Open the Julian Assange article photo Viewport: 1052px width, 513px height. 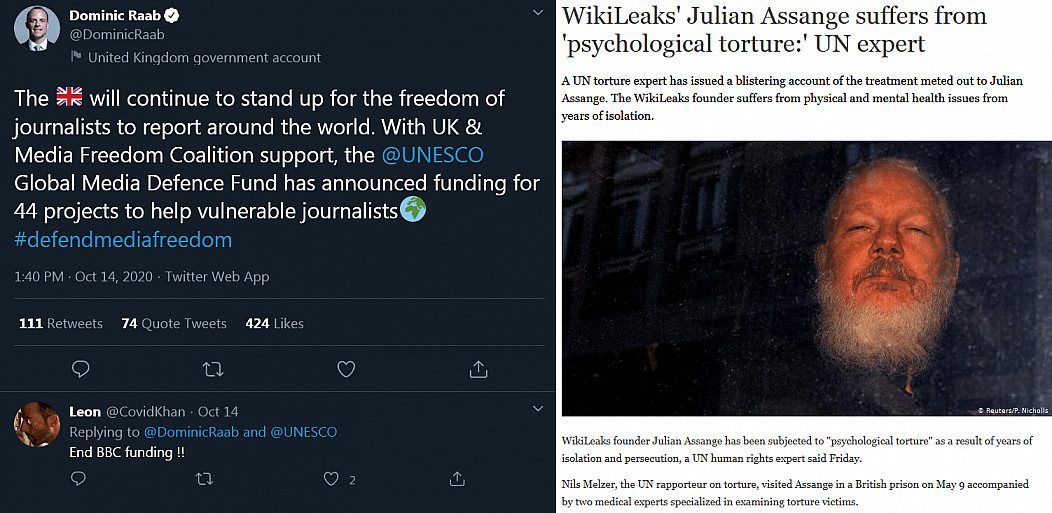coord(806,278)
